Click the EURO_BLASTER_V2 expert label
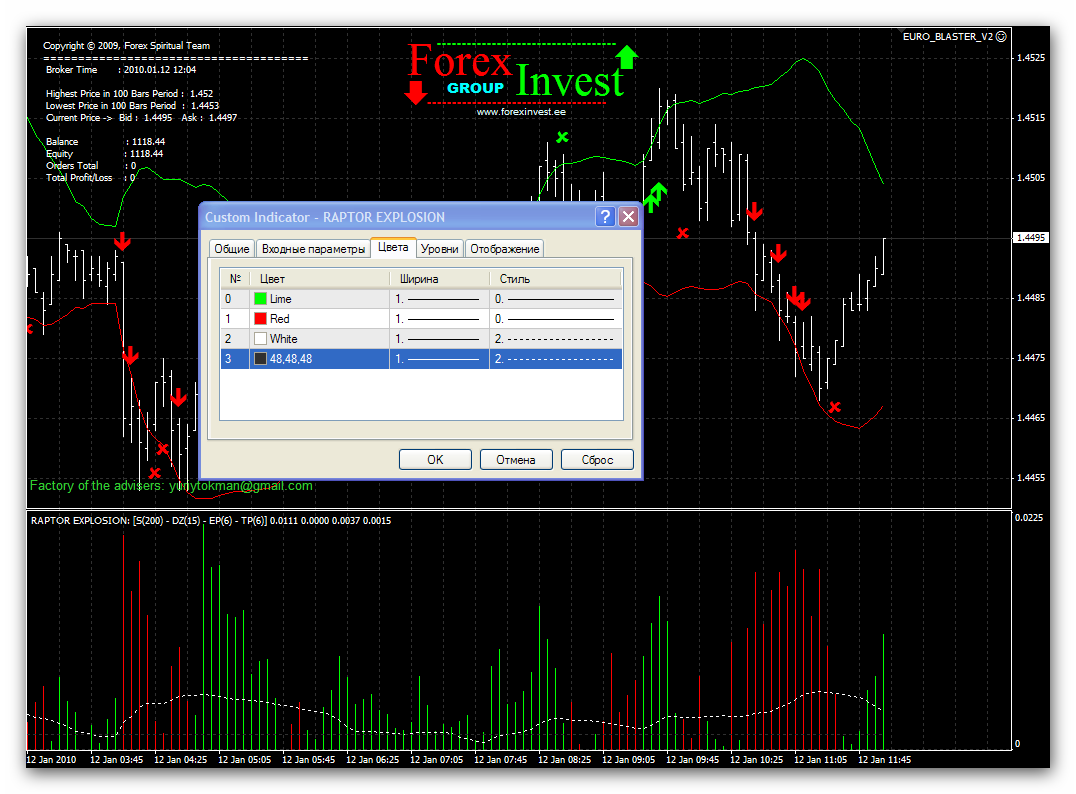Viewport: 1076px width, 794px height. coord(947,36)
